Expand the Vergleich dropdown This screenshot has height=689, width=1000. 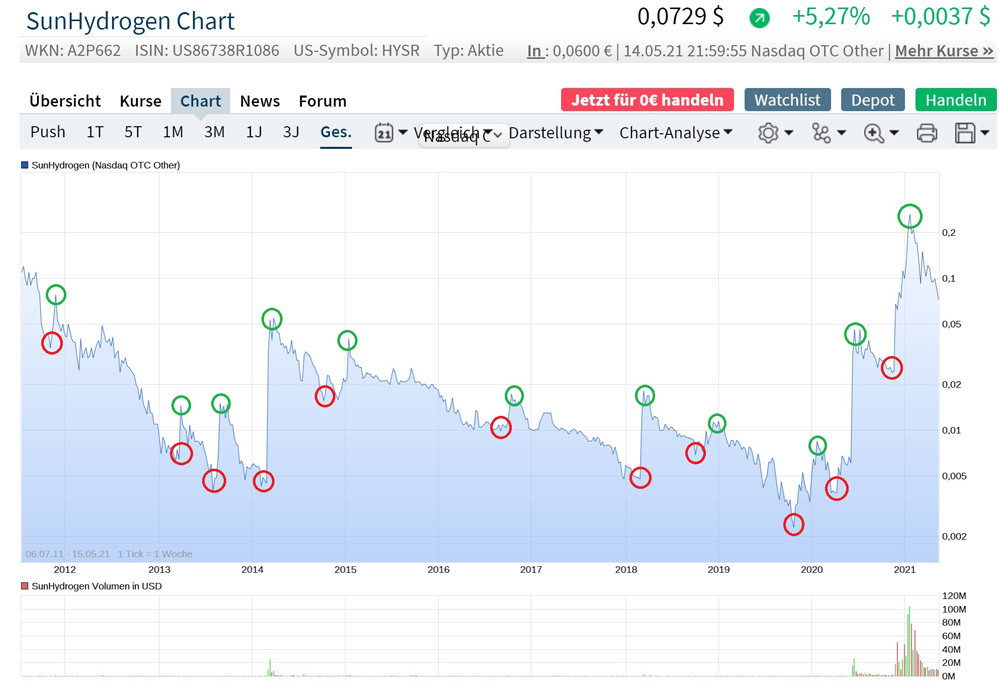[x=453, y=132]
